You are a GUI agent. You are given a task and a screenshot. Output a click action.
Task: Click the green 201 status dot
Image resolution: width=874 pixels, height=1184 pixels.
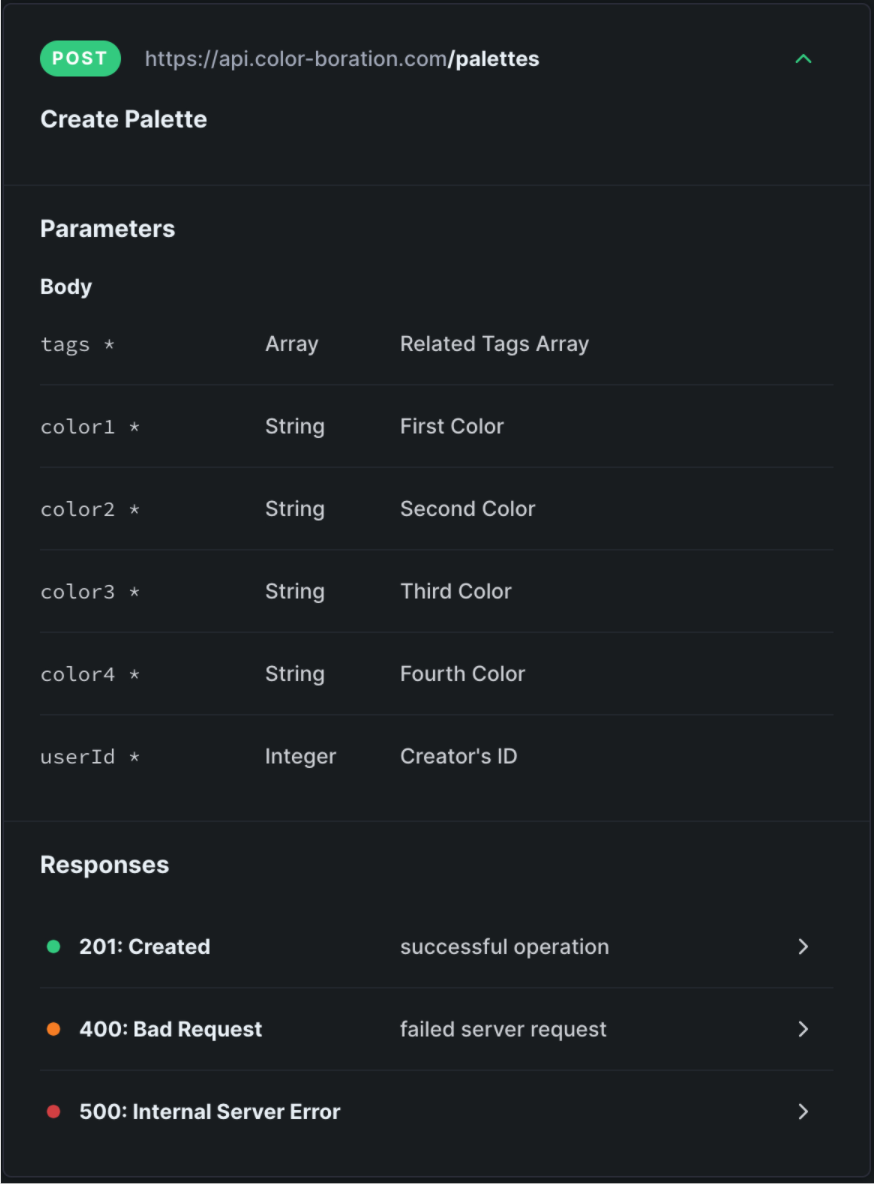[54, 947]
